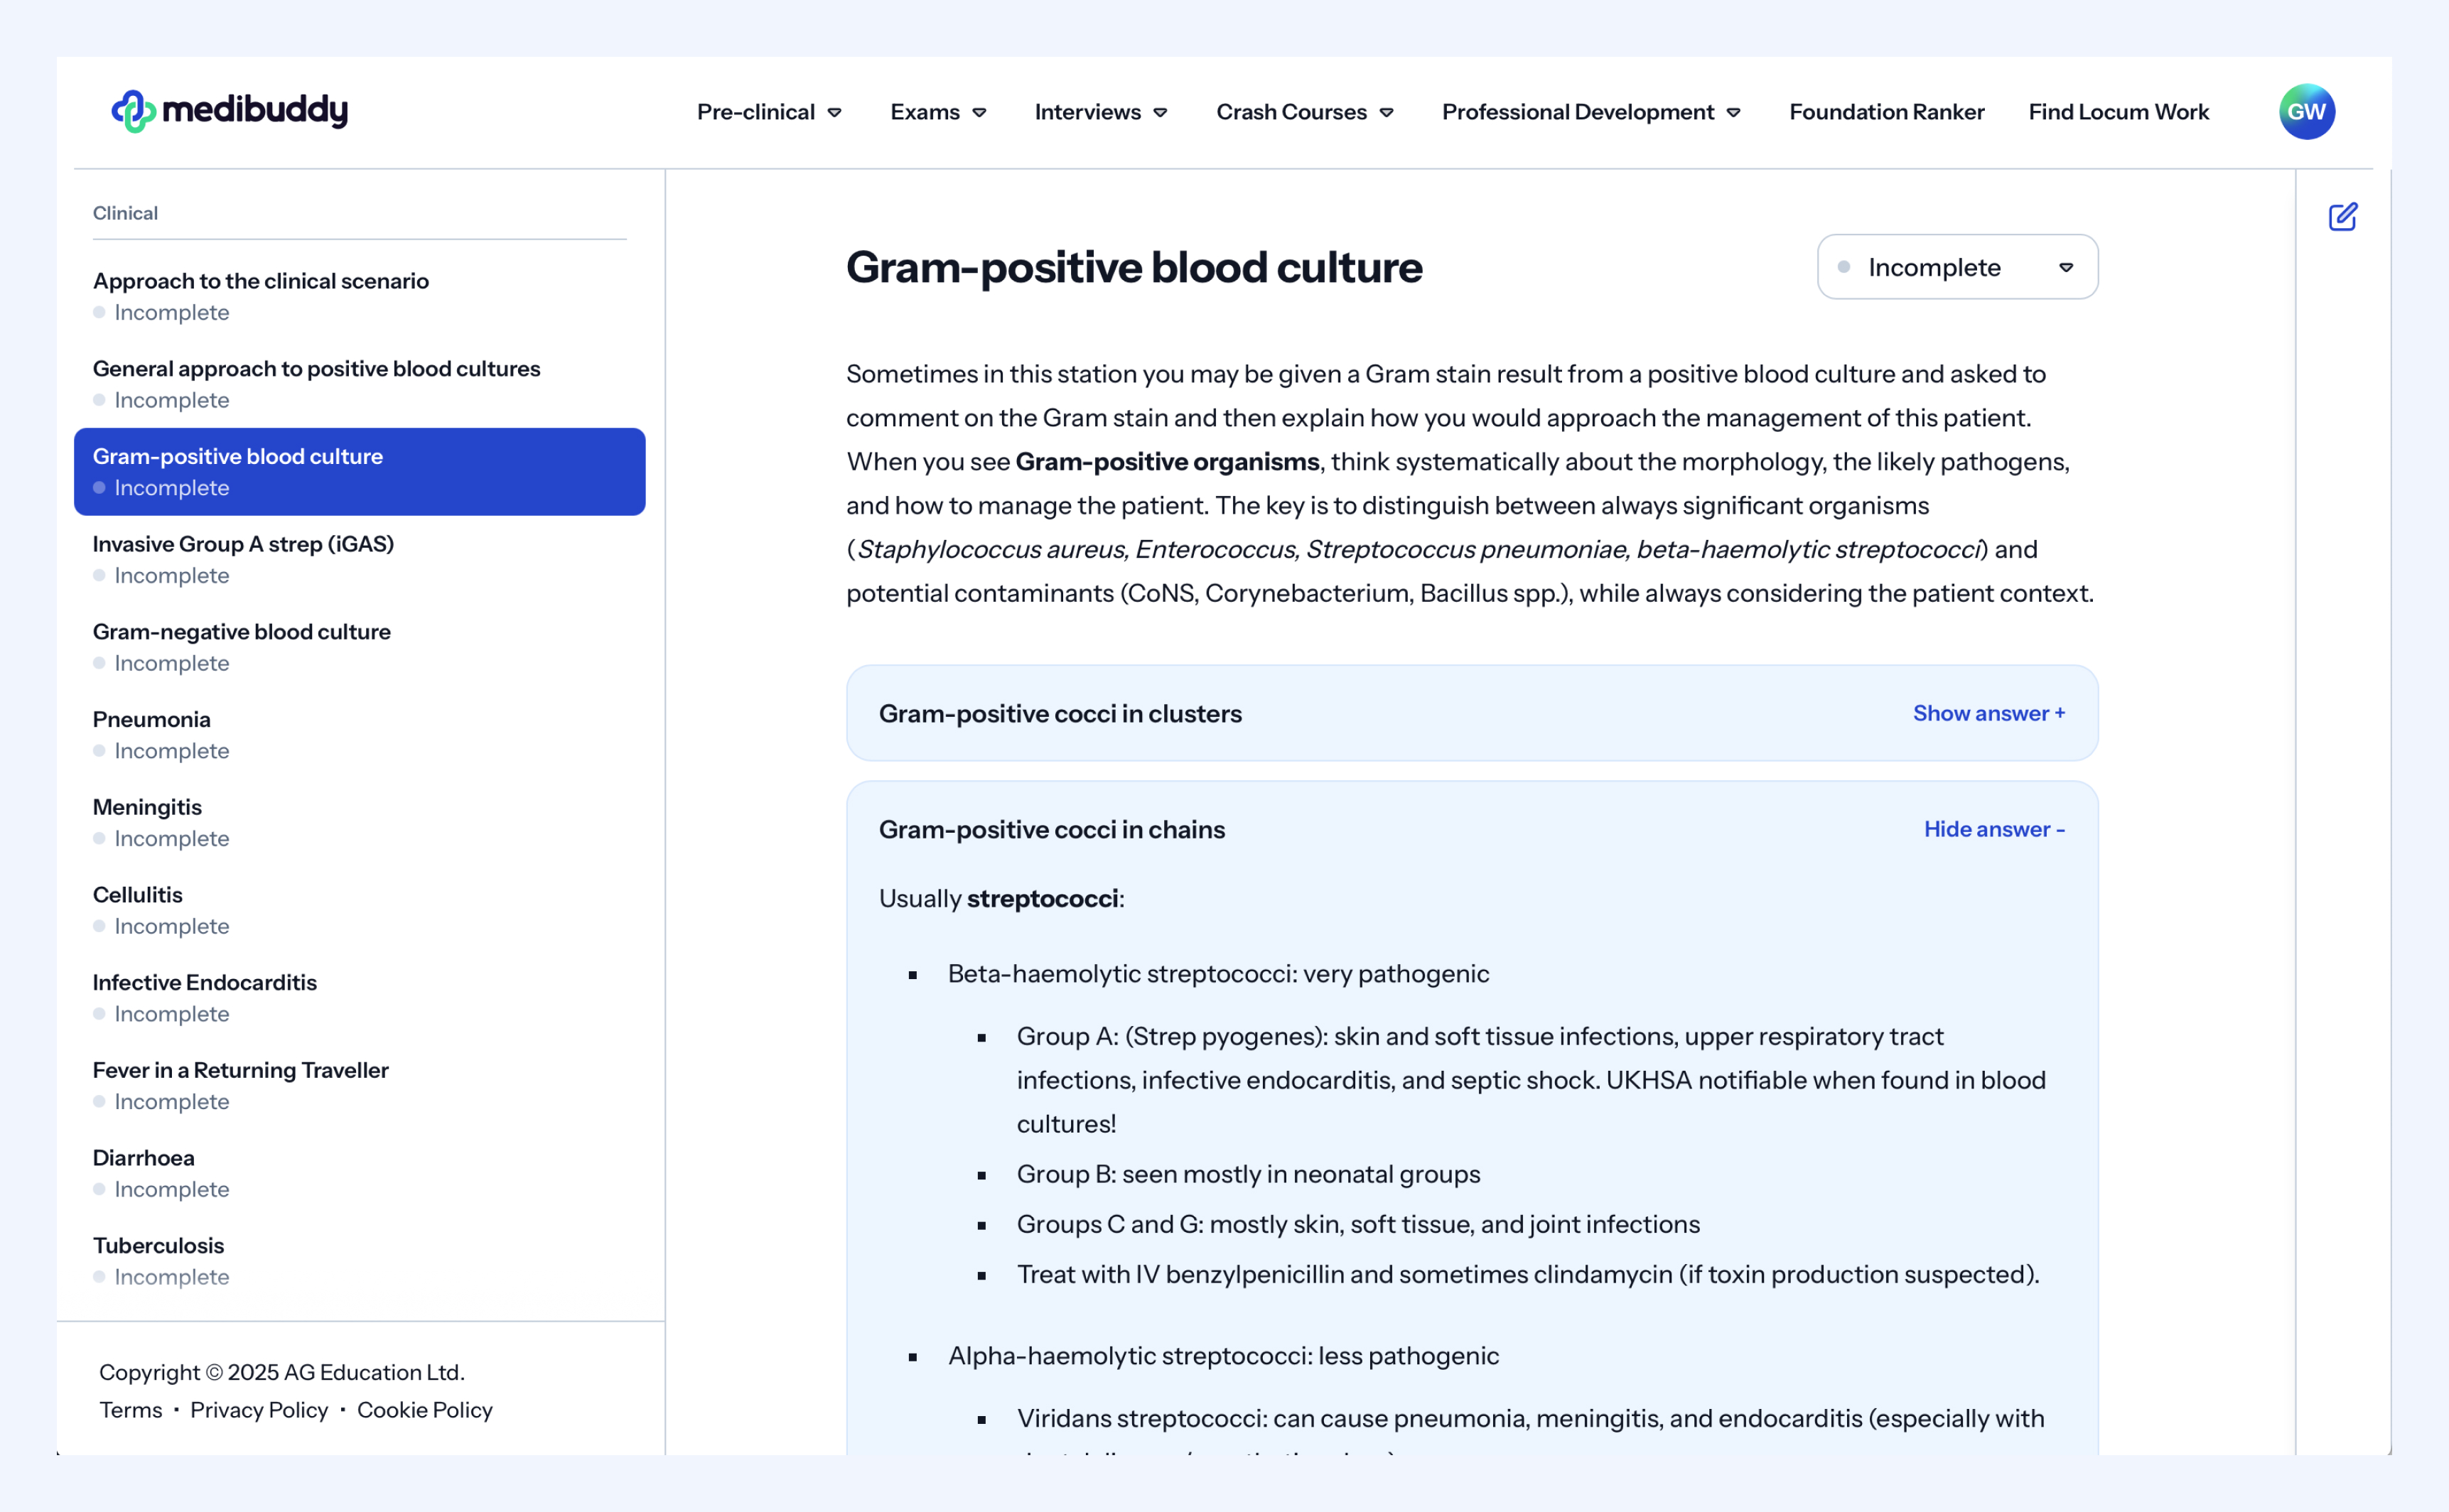Open the GW user avatar menu
The image size is (2449, 1512).
pyautogui.click(x=2306, y=112)
